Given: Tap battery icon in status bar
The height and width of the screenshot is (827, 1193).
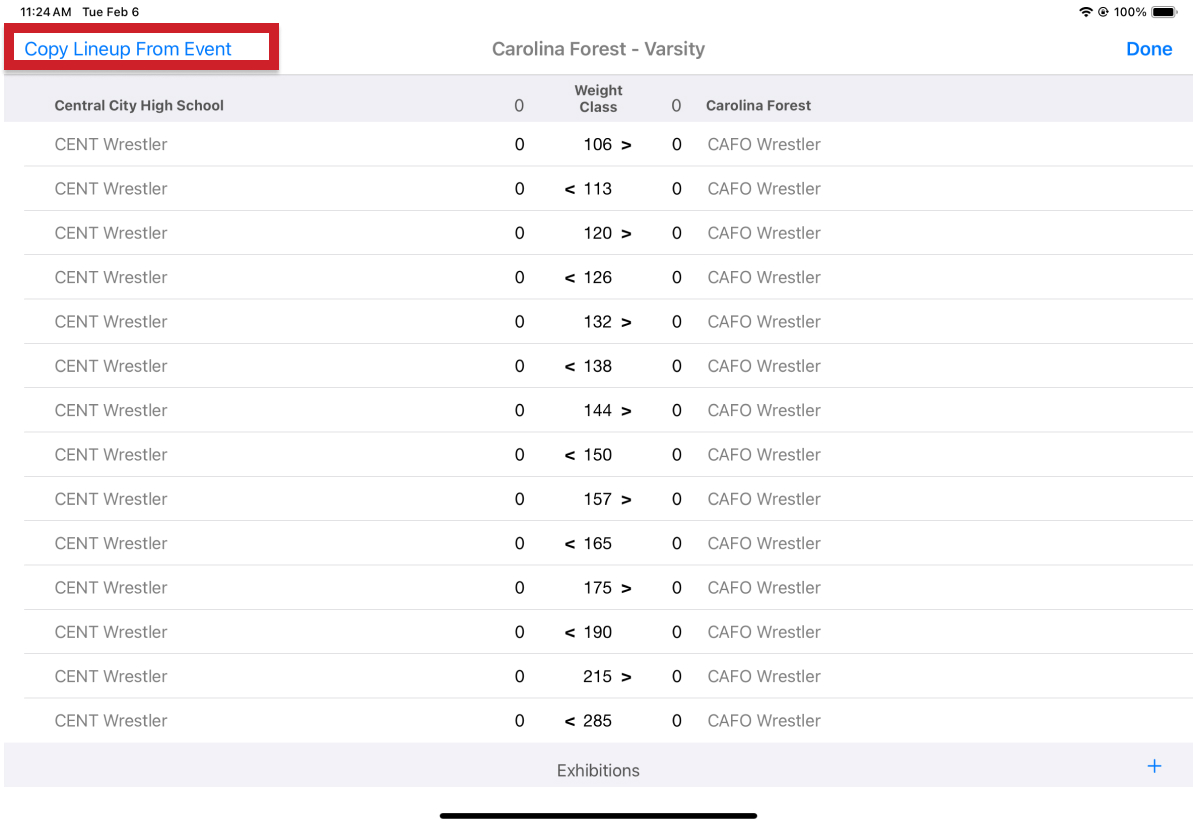Looking at the screenshot, I should [x=1164, y=12].
